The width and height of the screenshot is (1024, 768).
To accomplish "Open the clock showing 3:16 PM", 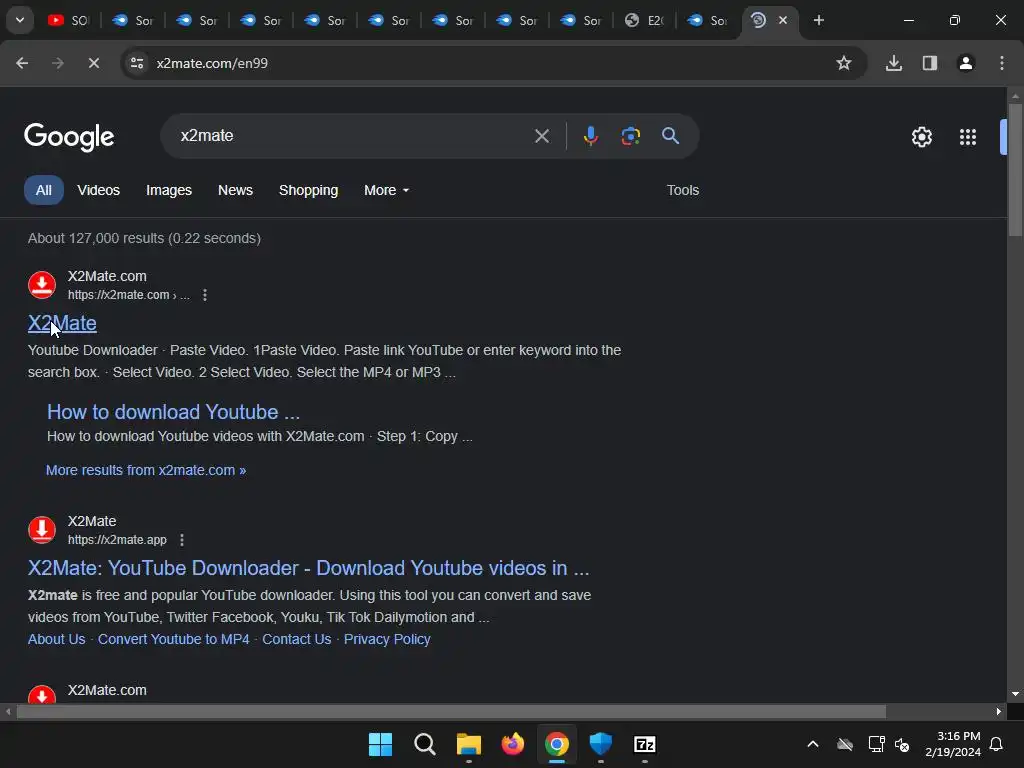I will (x=953, y=744).
